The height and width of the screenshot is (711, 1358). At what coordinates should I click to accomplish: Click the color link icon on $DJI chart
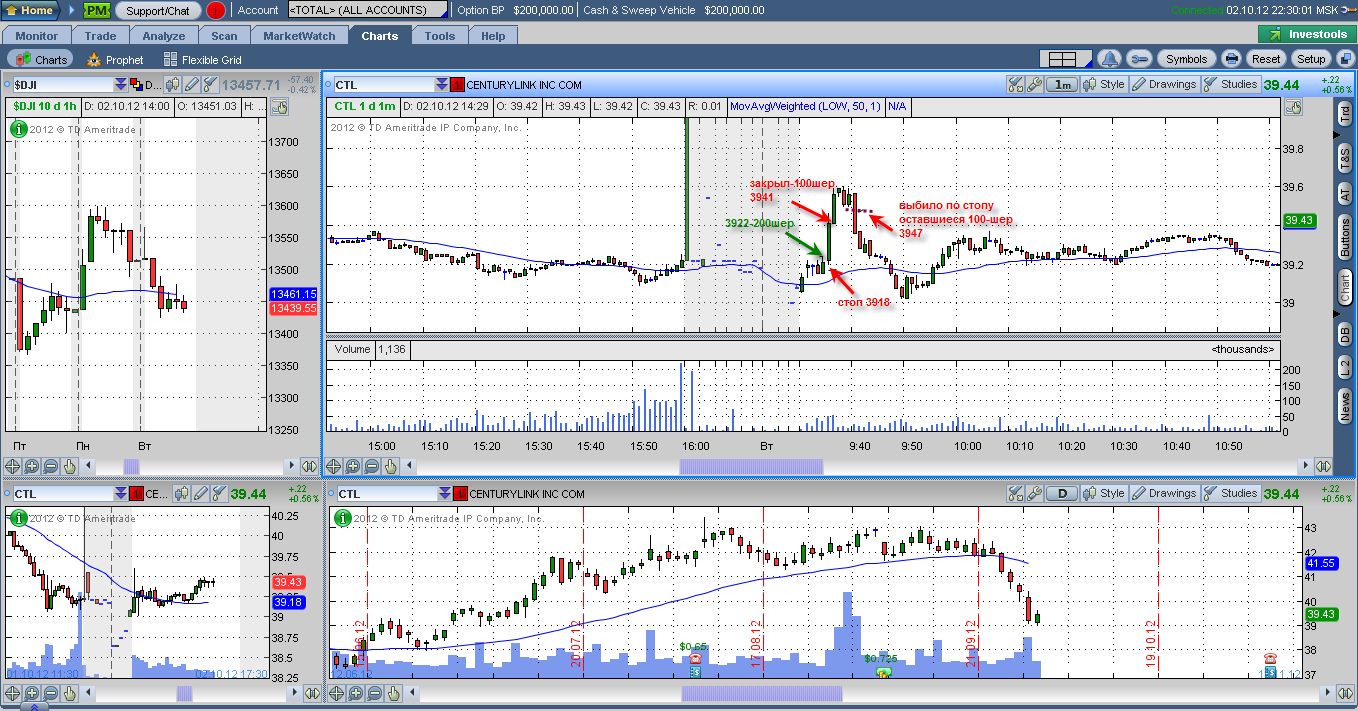tap(137, 85)
